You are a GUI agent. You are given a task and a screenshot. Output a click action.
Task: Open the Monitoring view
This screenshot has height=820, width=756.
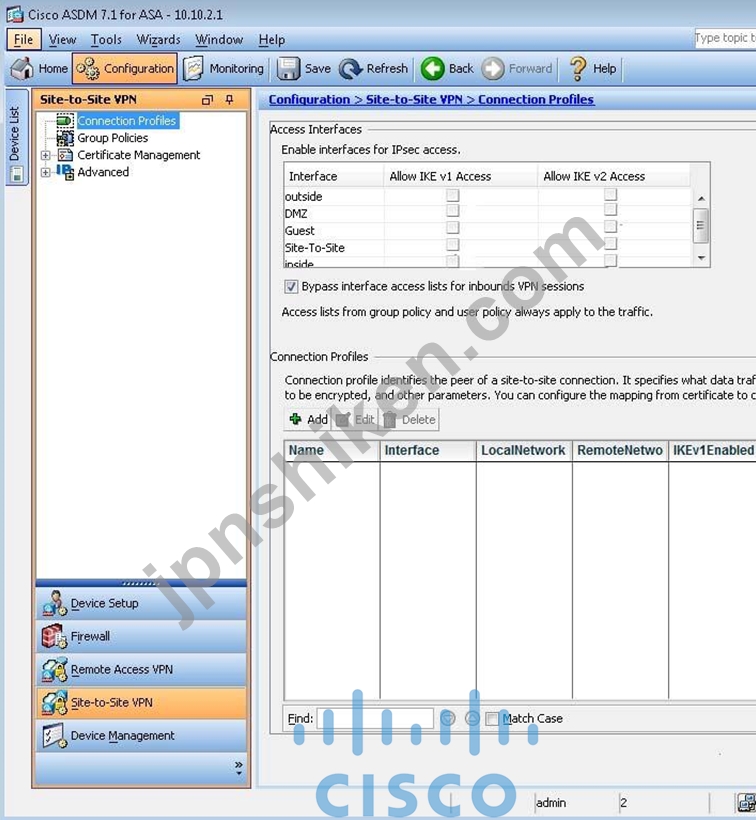point(223,69)
